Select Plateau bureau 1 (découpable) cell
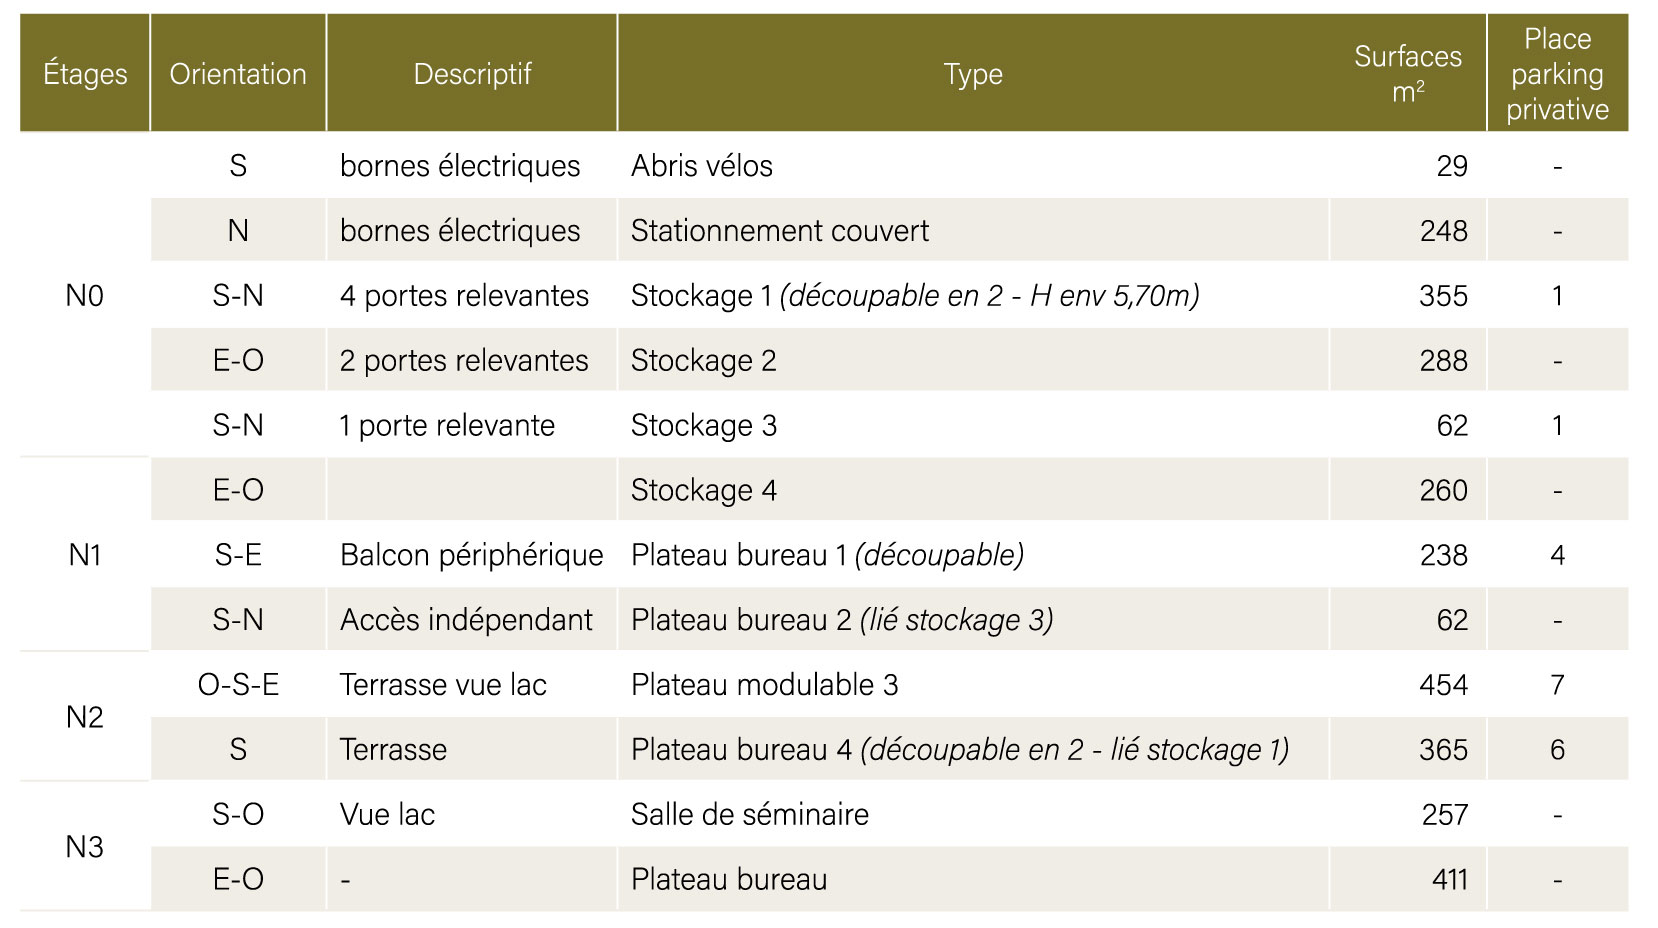This screenshot has width=1658, height=928. 827,555
